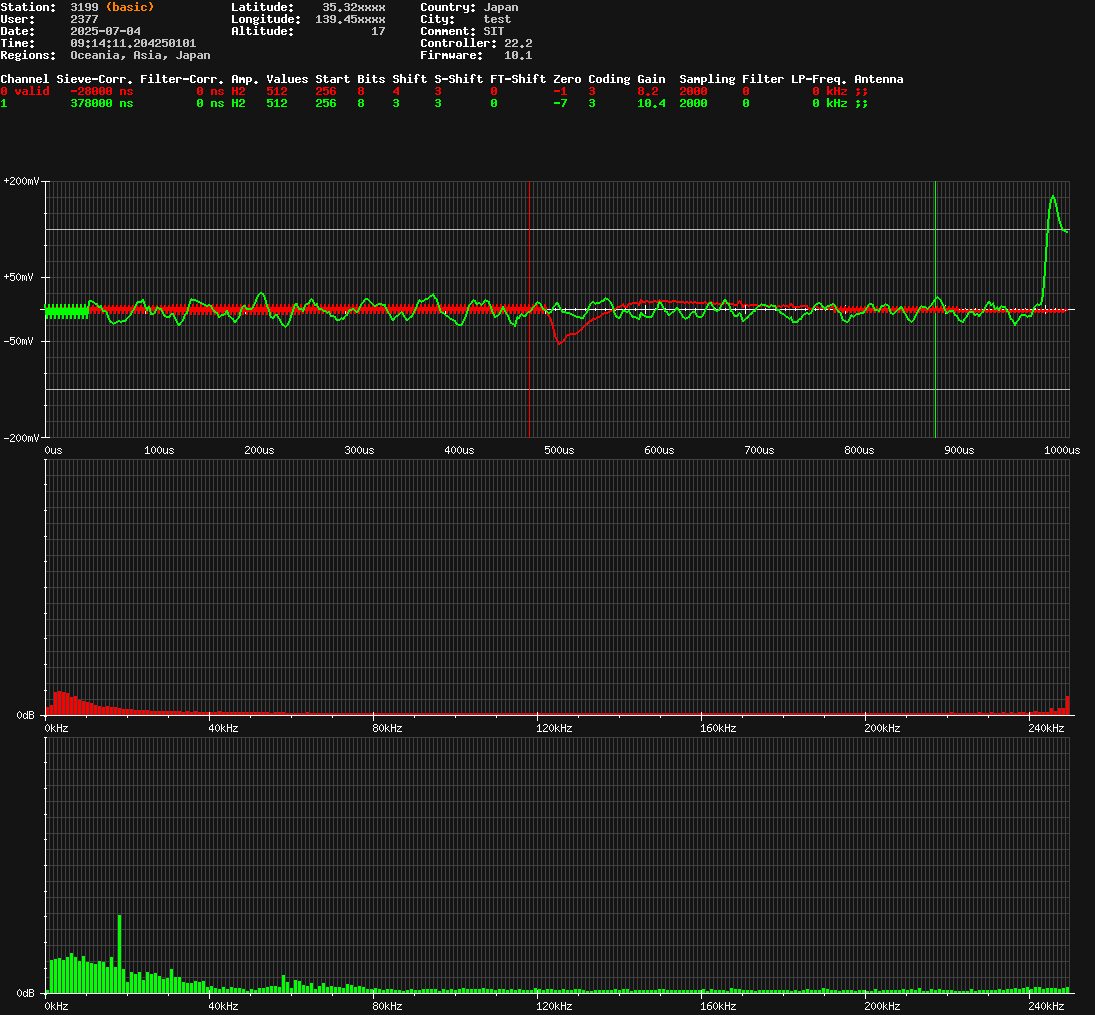Image resolution: width=1095 pixels, height=1015 pixels.
Task: Click the green channel 1 gain value 10.4
Action: [x=651, y=103]
